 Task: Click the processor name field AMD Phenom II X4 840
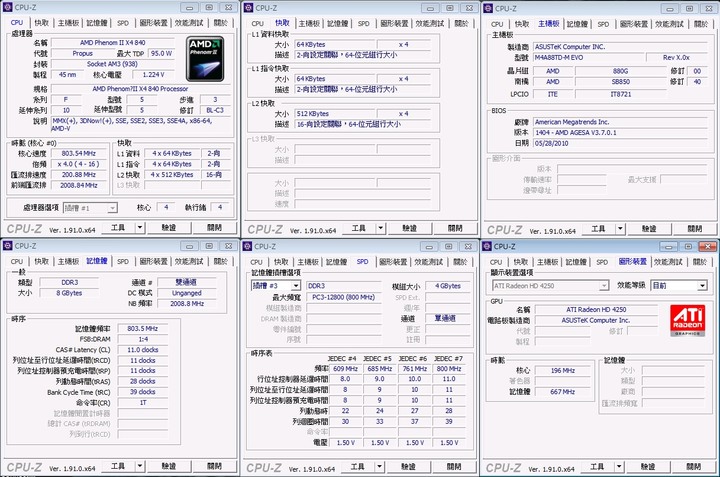pos(112,43)
